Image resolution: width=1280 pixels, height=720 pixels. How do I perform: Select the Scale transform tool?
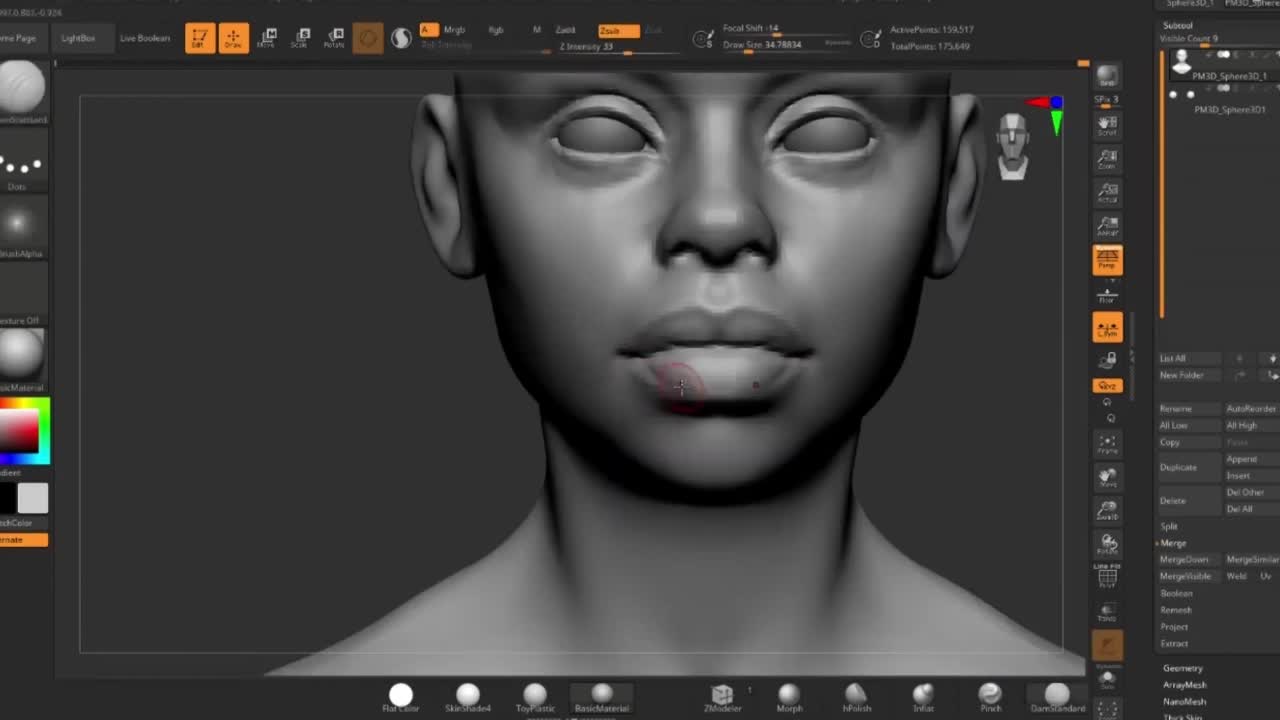click(x=300, y=38)
